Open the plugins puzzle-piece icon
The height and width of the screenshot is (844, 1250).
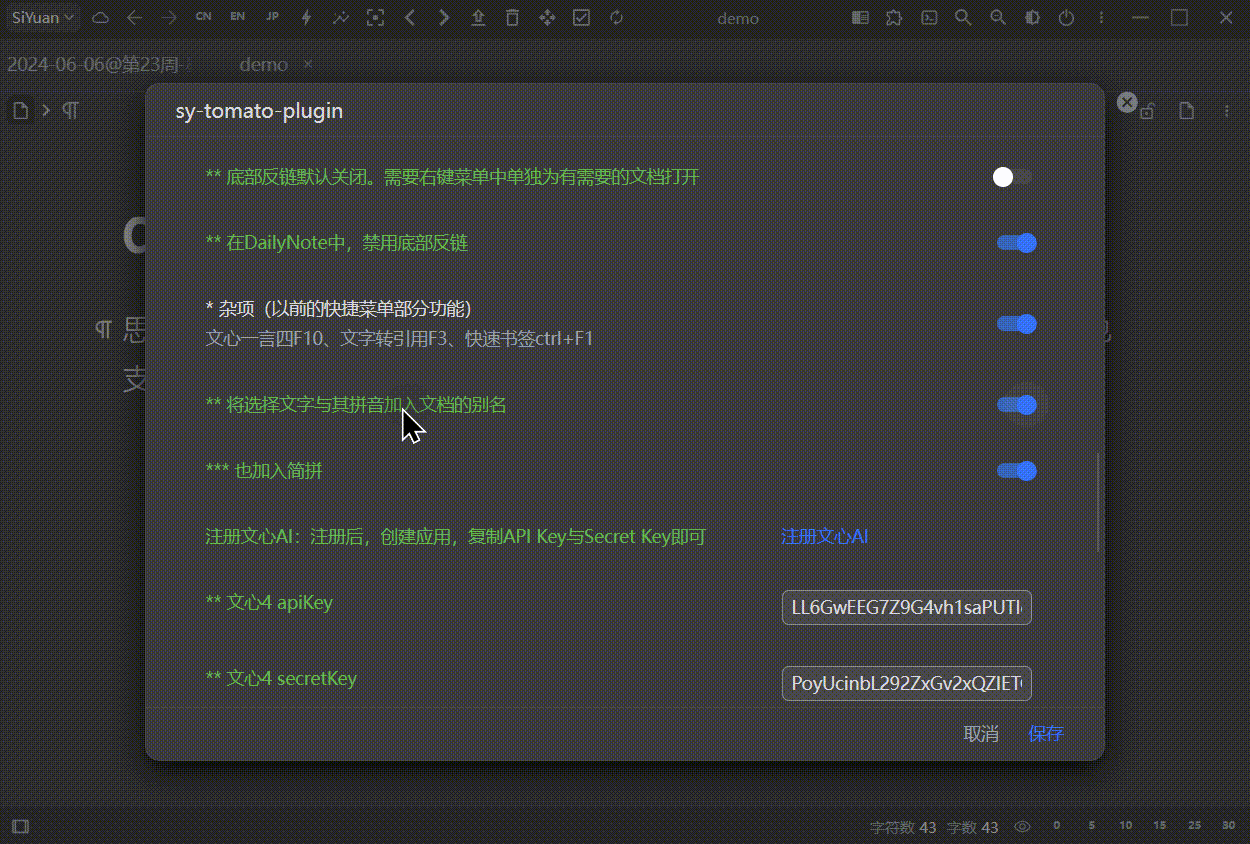coord(894,18)
